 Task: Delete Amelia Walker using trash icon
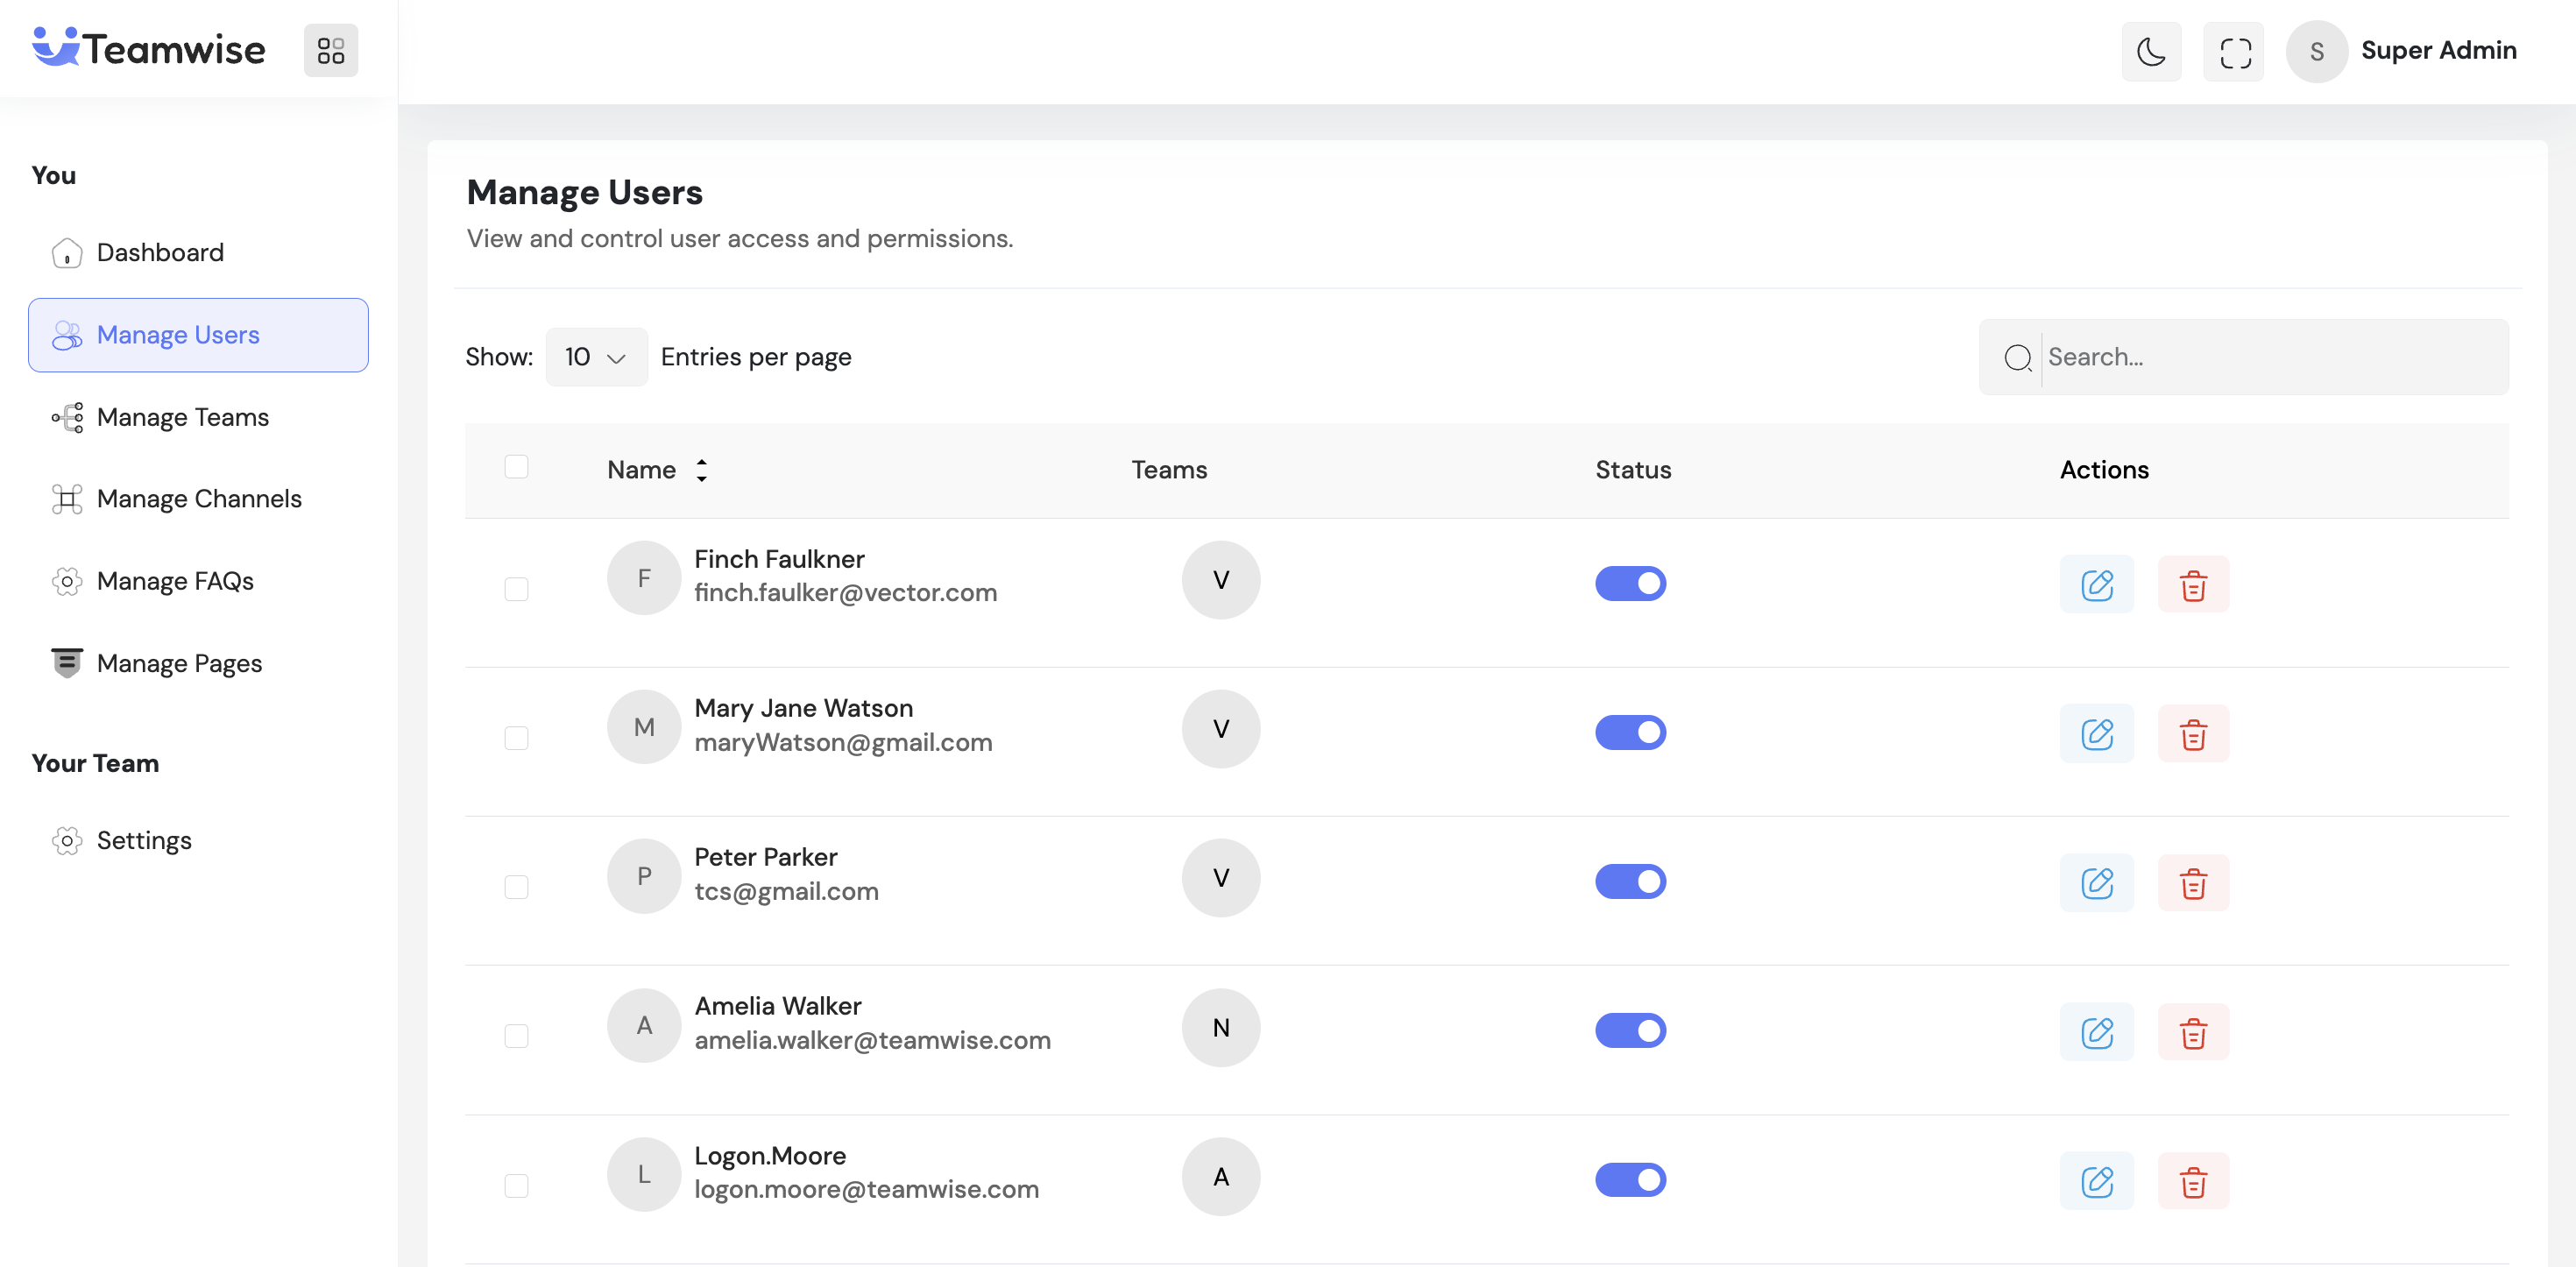pyautogui.click(x=2193, y=1032)
